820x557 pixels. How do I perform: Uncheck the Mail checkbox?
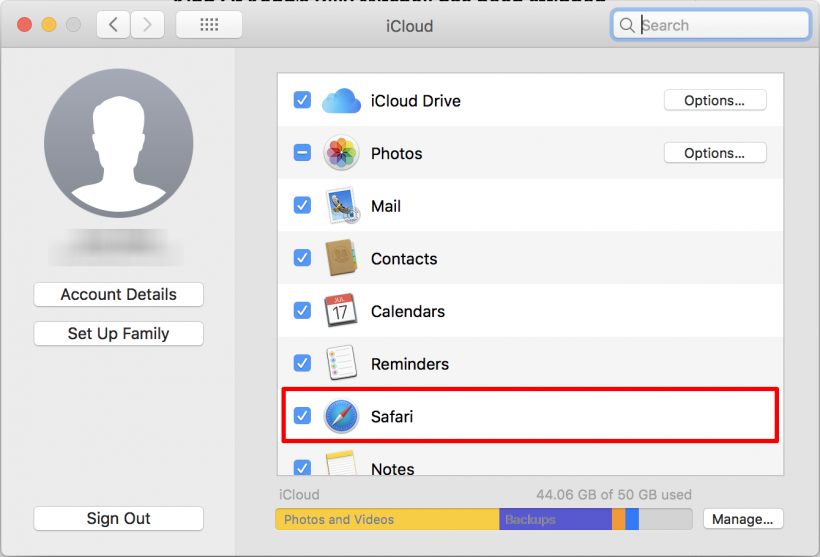coord(302,205)
